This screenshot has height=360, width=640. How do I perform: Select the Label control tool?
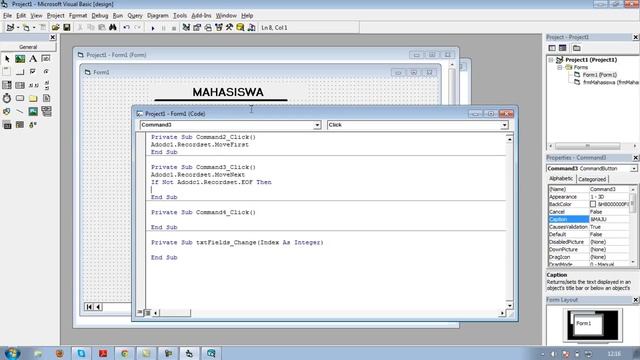click(x=33, y=59)
